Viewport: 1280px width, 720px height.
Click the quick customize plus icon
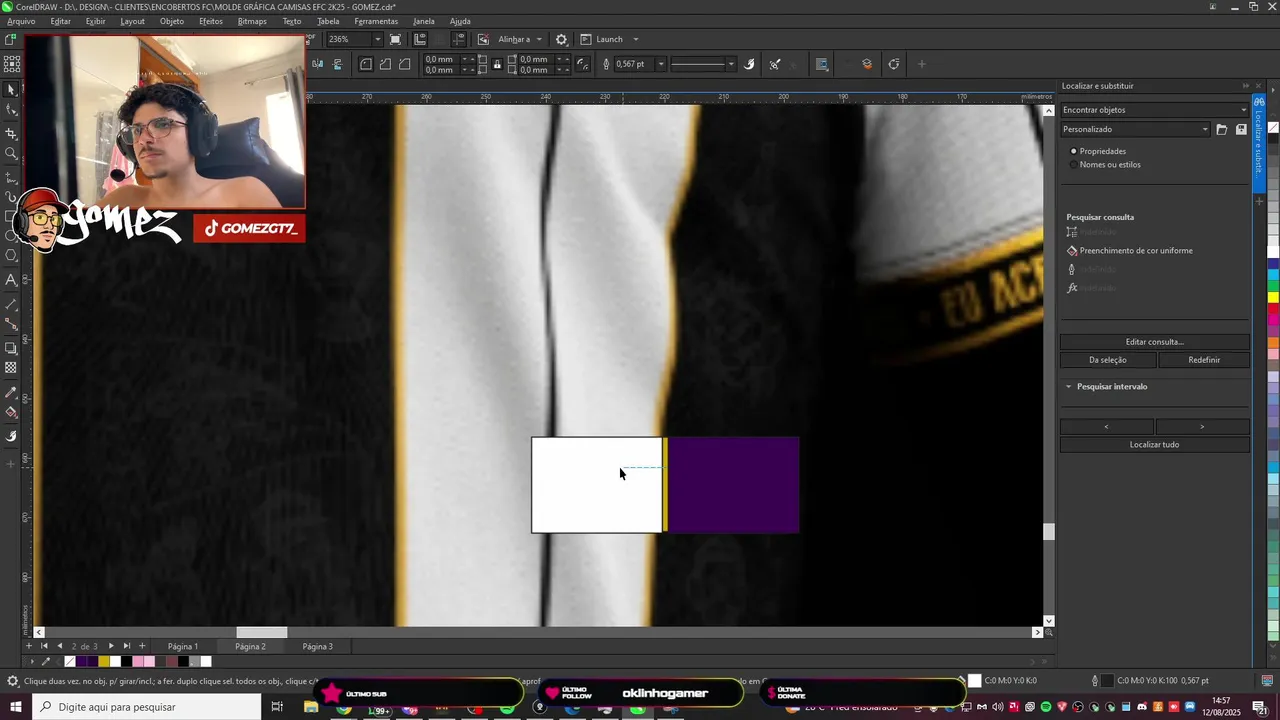[922, 64]
